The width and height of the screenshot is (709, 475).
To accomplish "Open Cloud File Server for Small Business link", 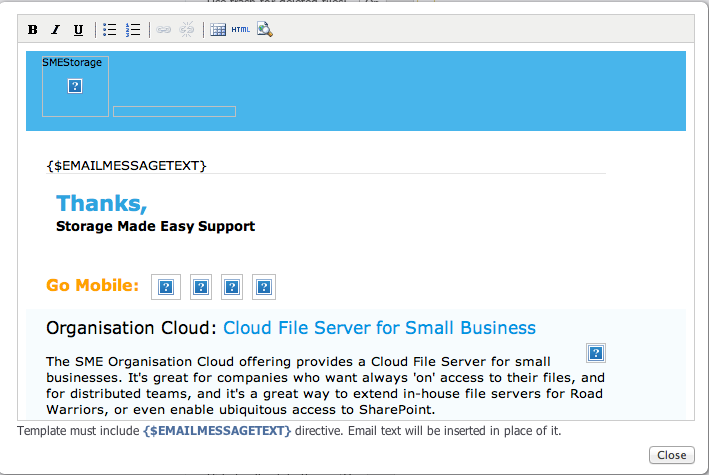I will 379,328.
